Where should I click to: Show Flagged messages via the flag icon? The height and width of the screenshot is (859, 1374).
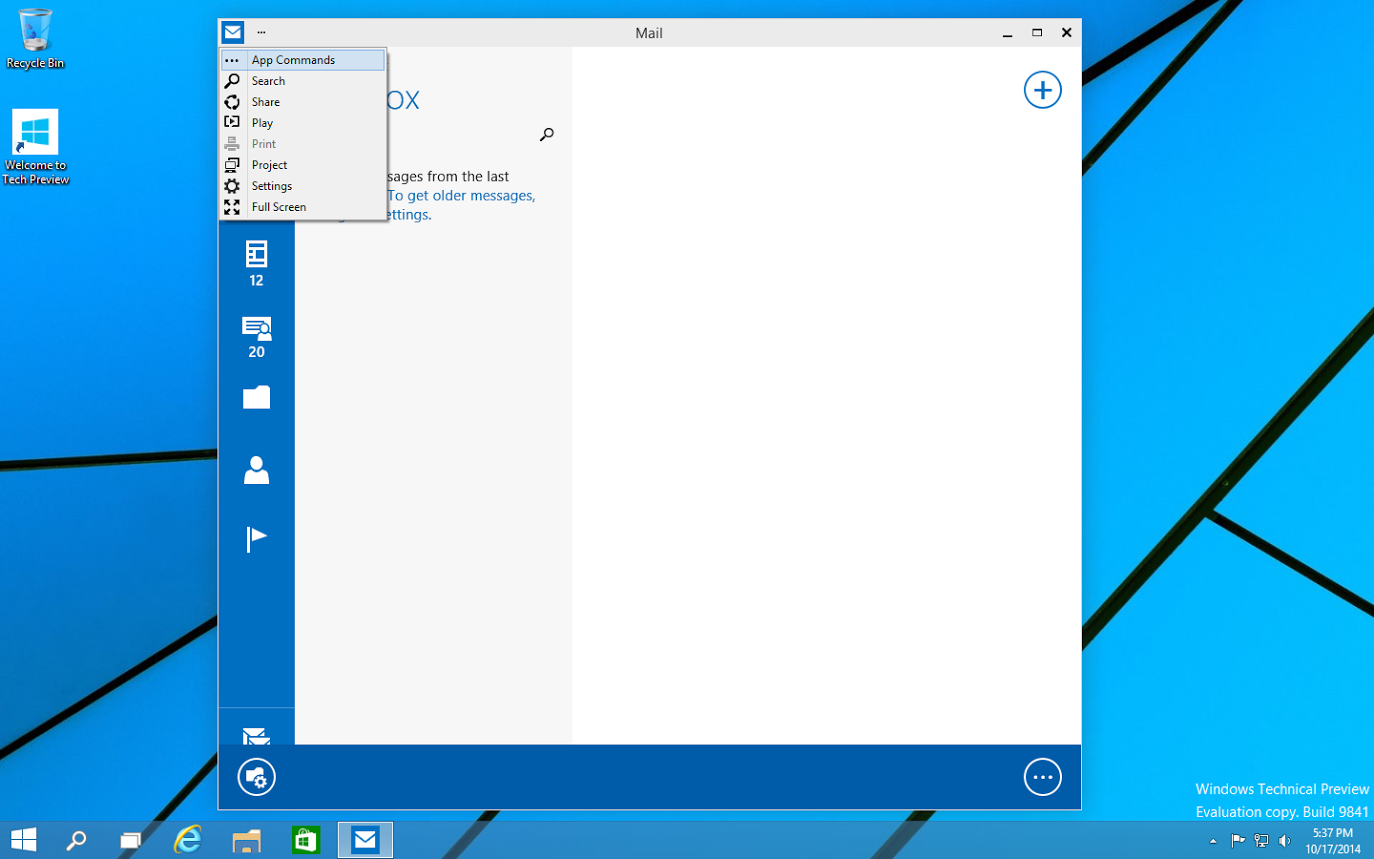pos(256,539)
